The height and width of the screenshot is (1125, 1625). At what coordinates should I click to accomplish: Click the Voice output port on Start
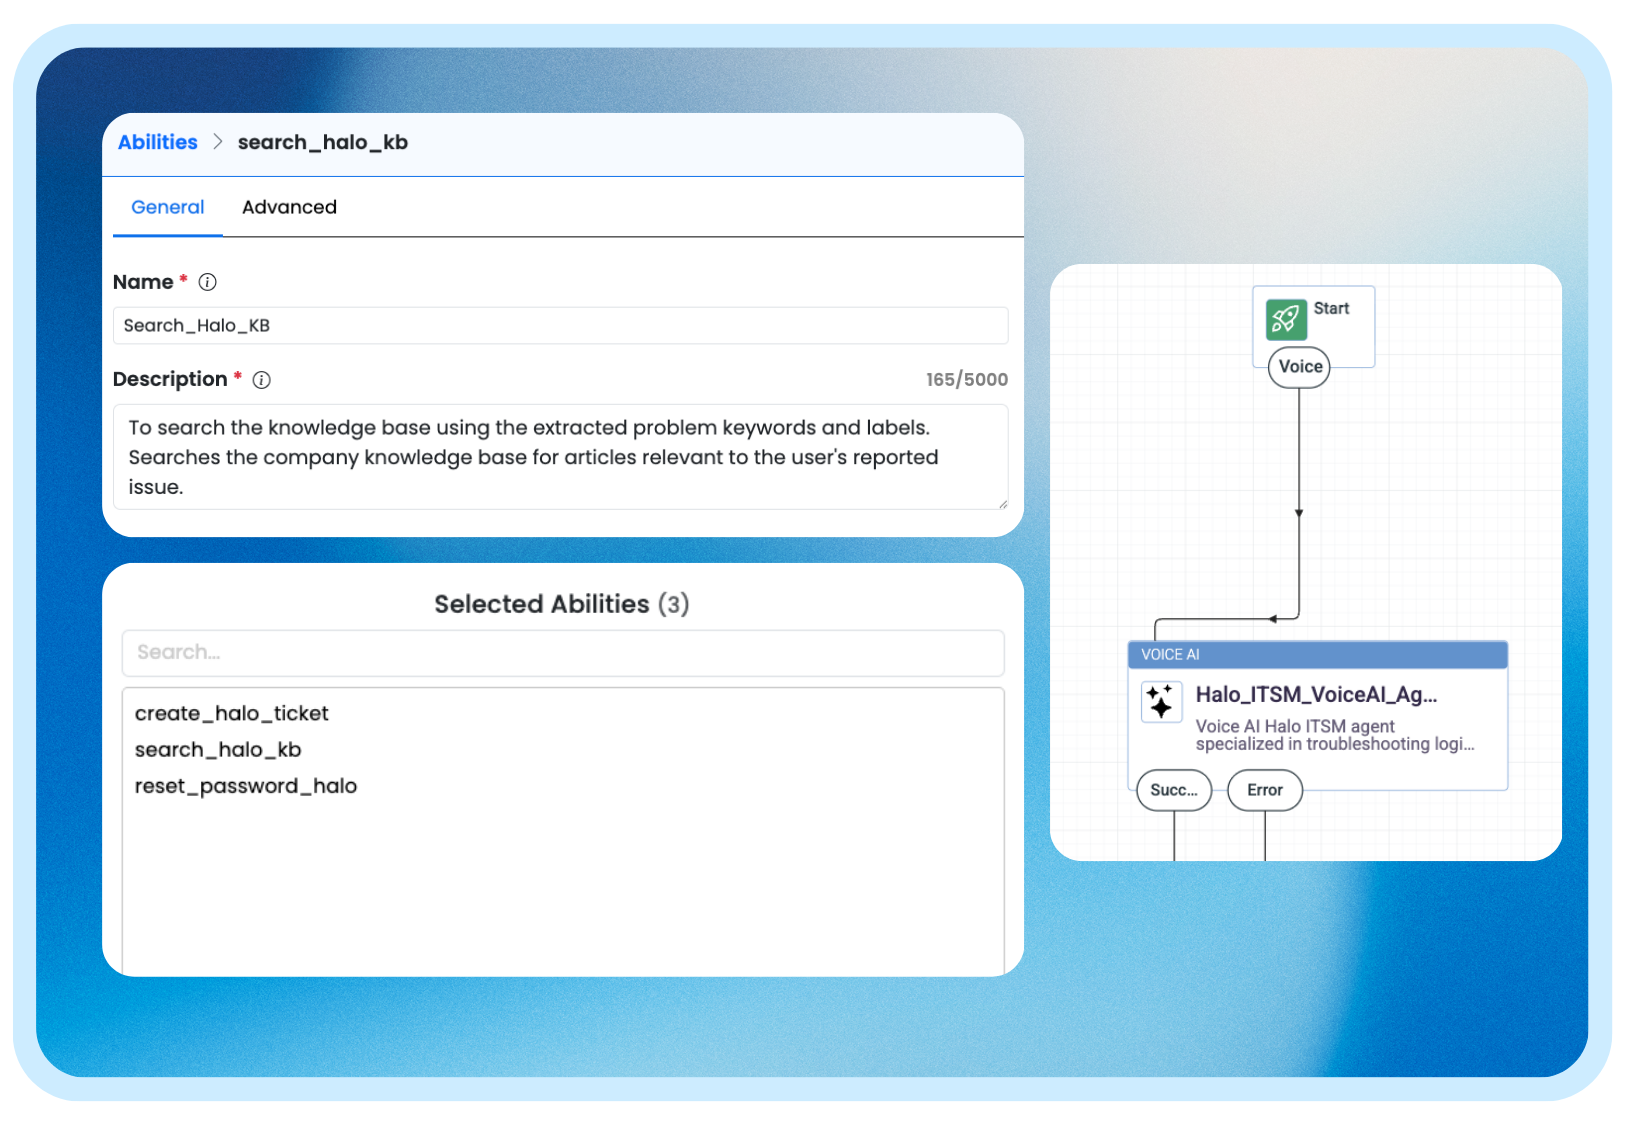click(x=1299, y=367)
